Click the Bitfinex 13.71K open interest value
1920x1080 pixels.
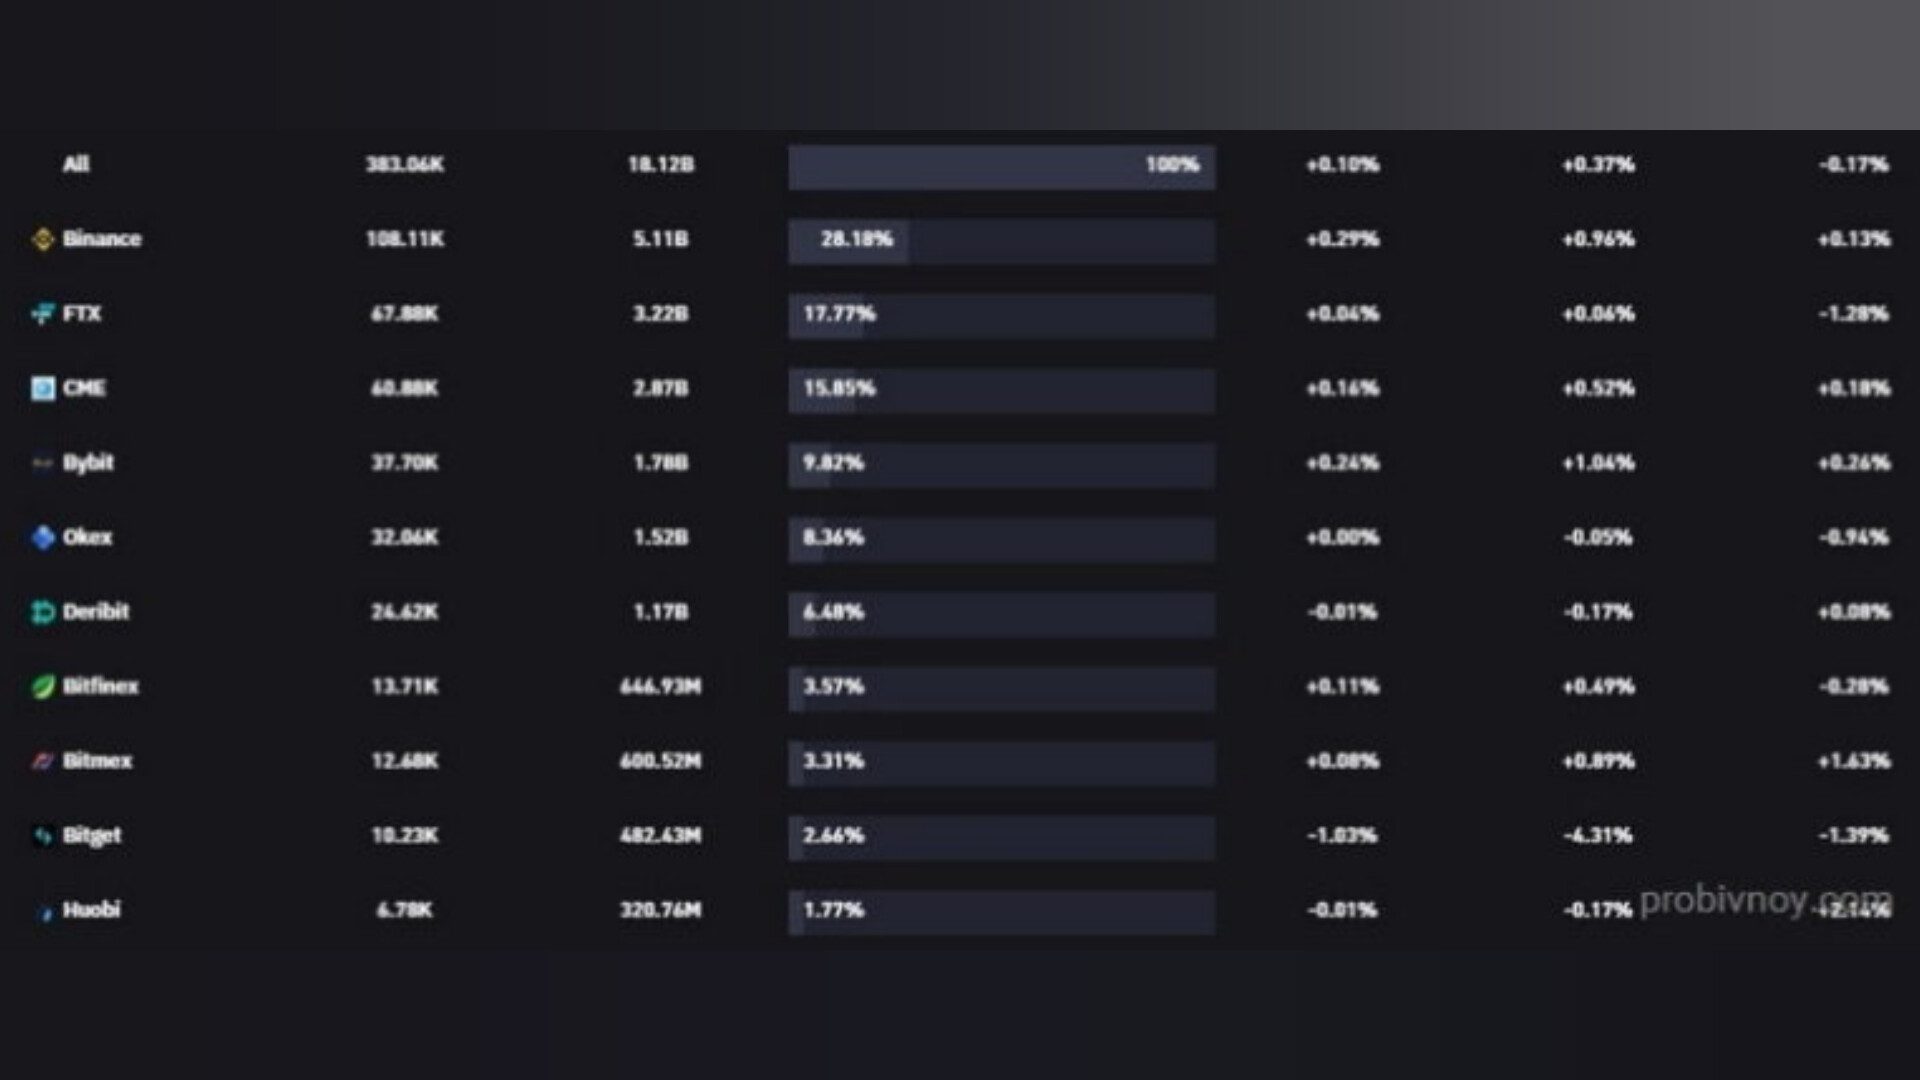tap(404, 687)
